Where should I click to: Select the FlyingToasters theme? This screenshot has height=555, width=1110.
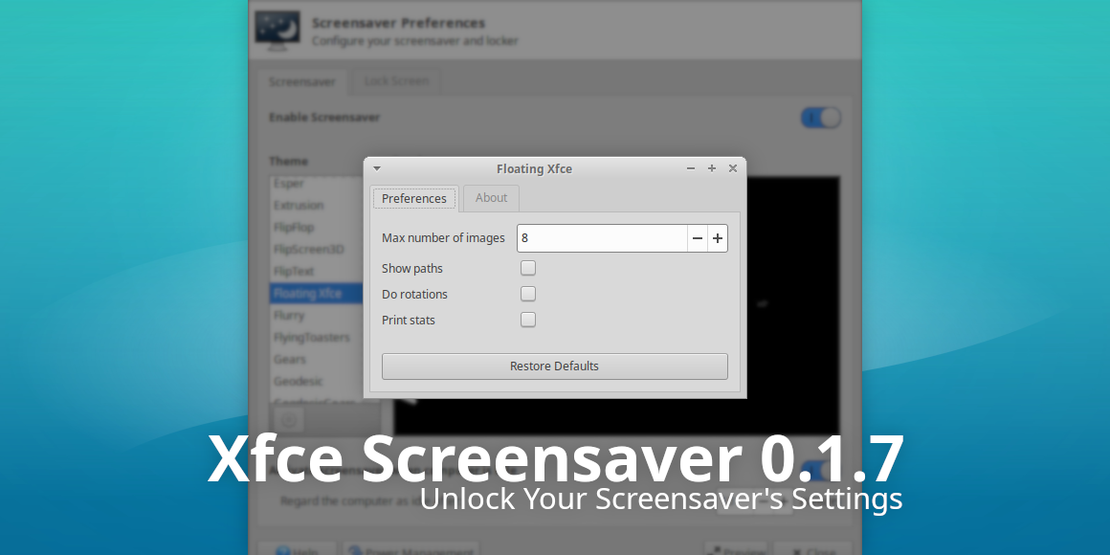pos(316,337)
